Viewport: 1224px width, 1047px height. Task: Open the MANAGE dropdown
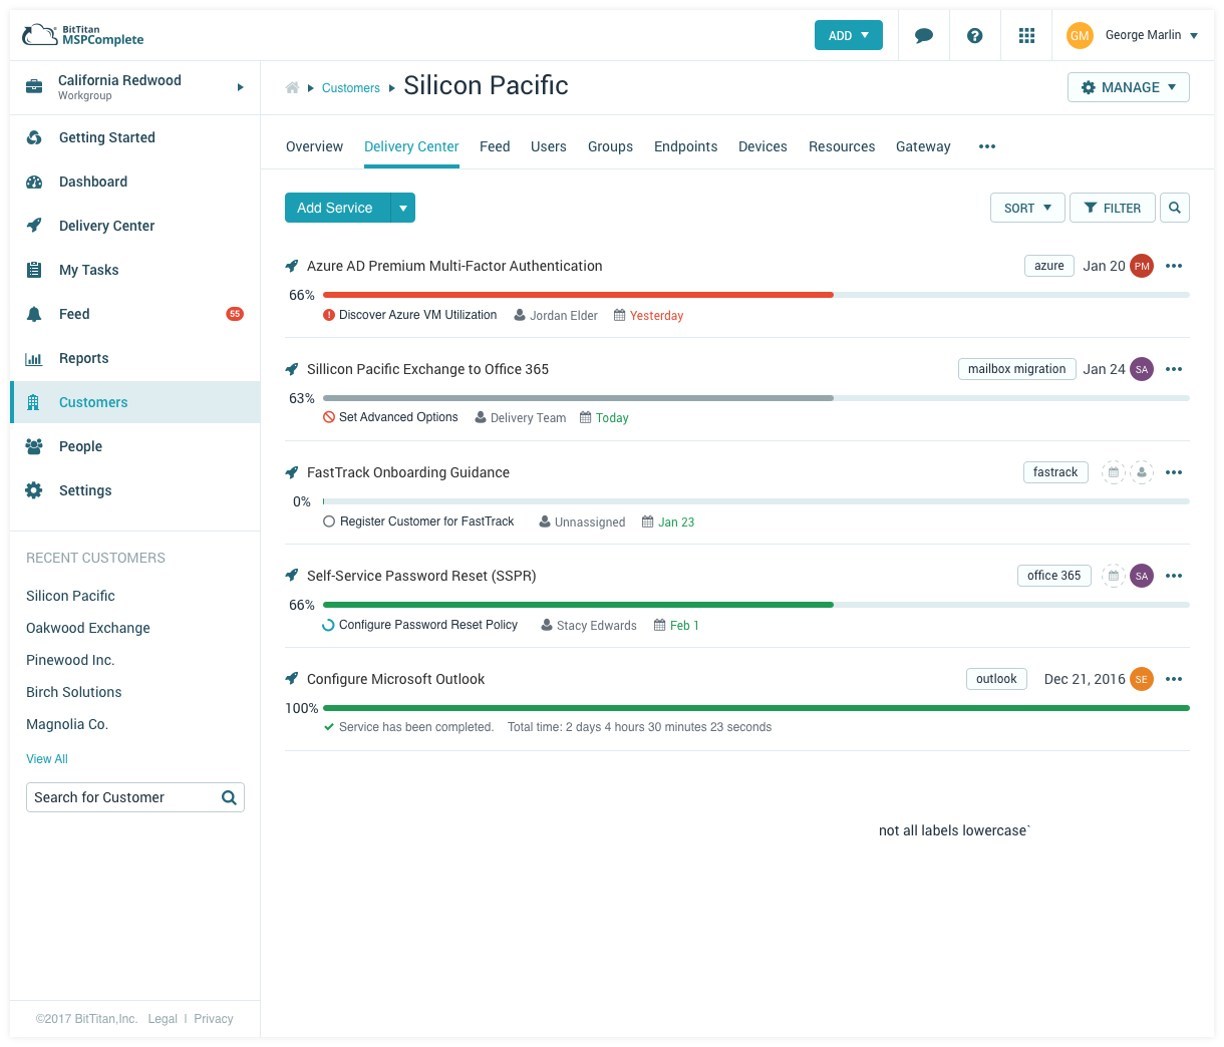point(1128,87)
